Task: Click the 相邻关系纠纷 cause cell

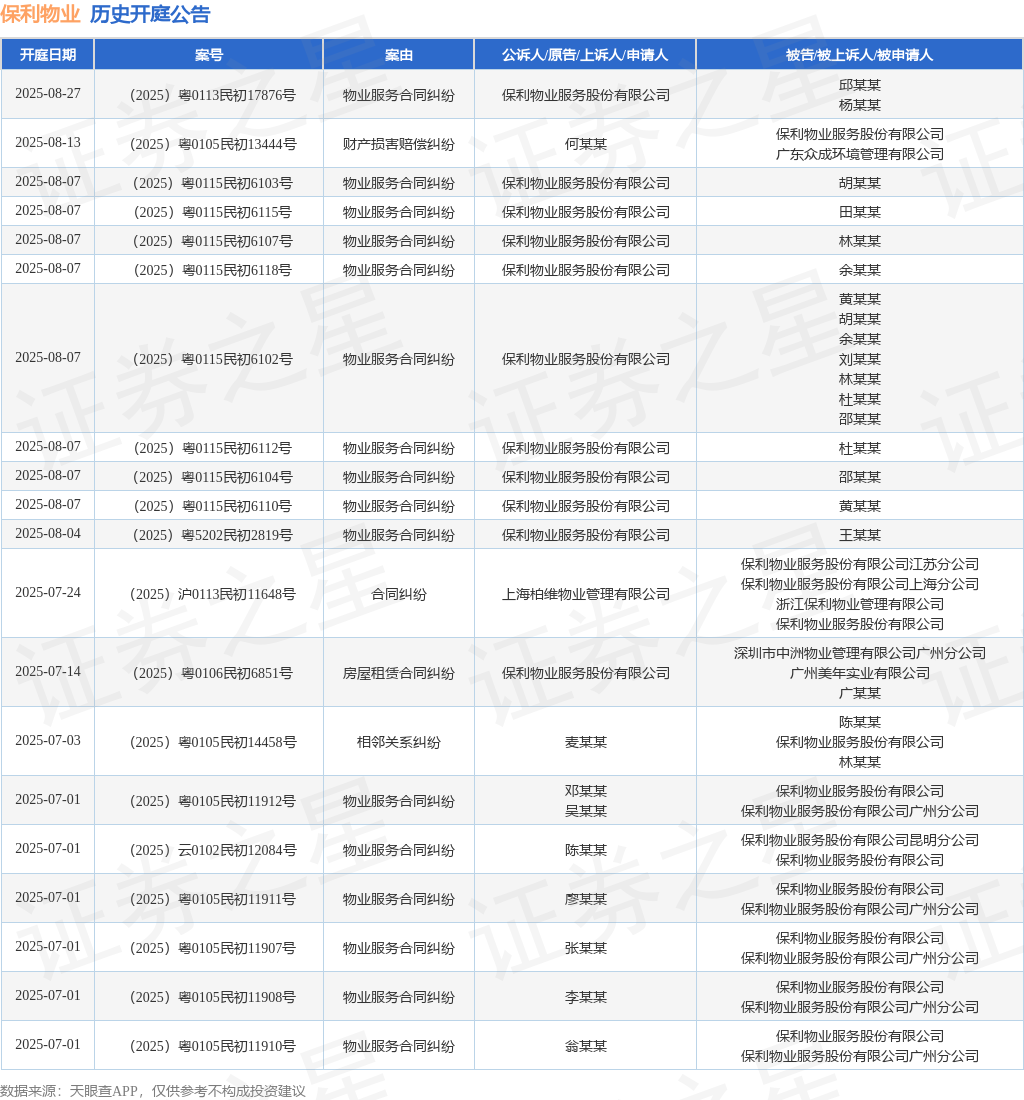Action: 398,742
